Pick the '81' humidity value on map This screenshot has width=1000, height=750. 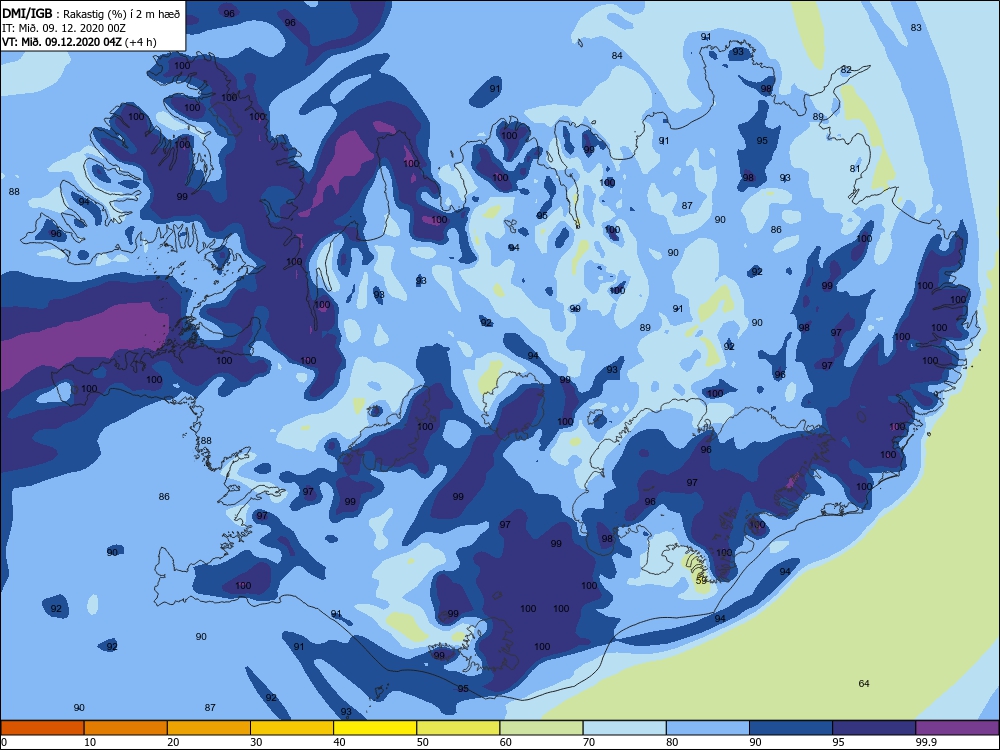[x=855, y=169]
